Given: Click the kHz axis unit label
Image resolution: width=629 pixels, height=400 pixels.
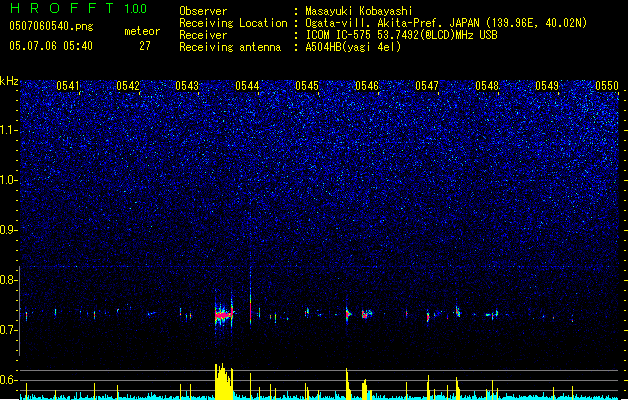Looking at the screenshot, I should click(9, 81).
